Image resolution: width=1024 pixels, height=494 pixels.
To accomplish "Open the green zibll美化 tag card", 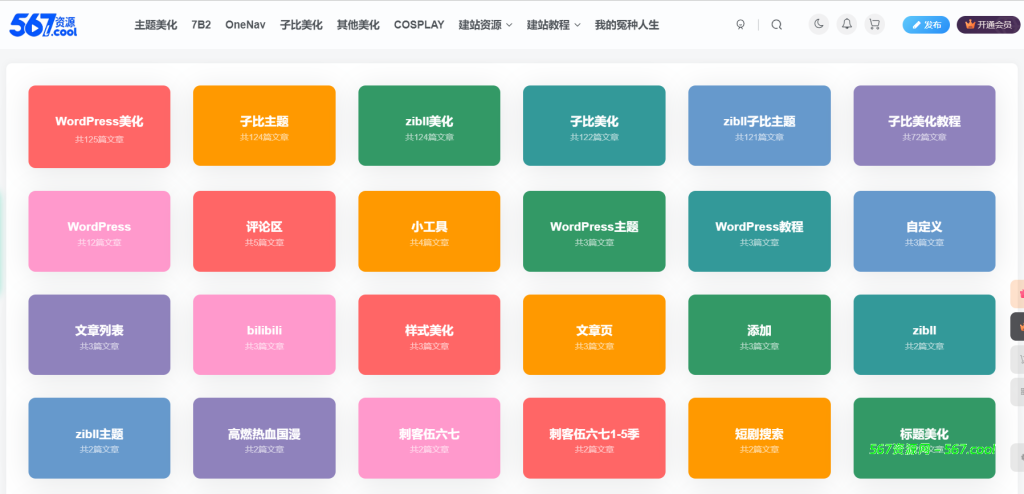I will 429,125.
